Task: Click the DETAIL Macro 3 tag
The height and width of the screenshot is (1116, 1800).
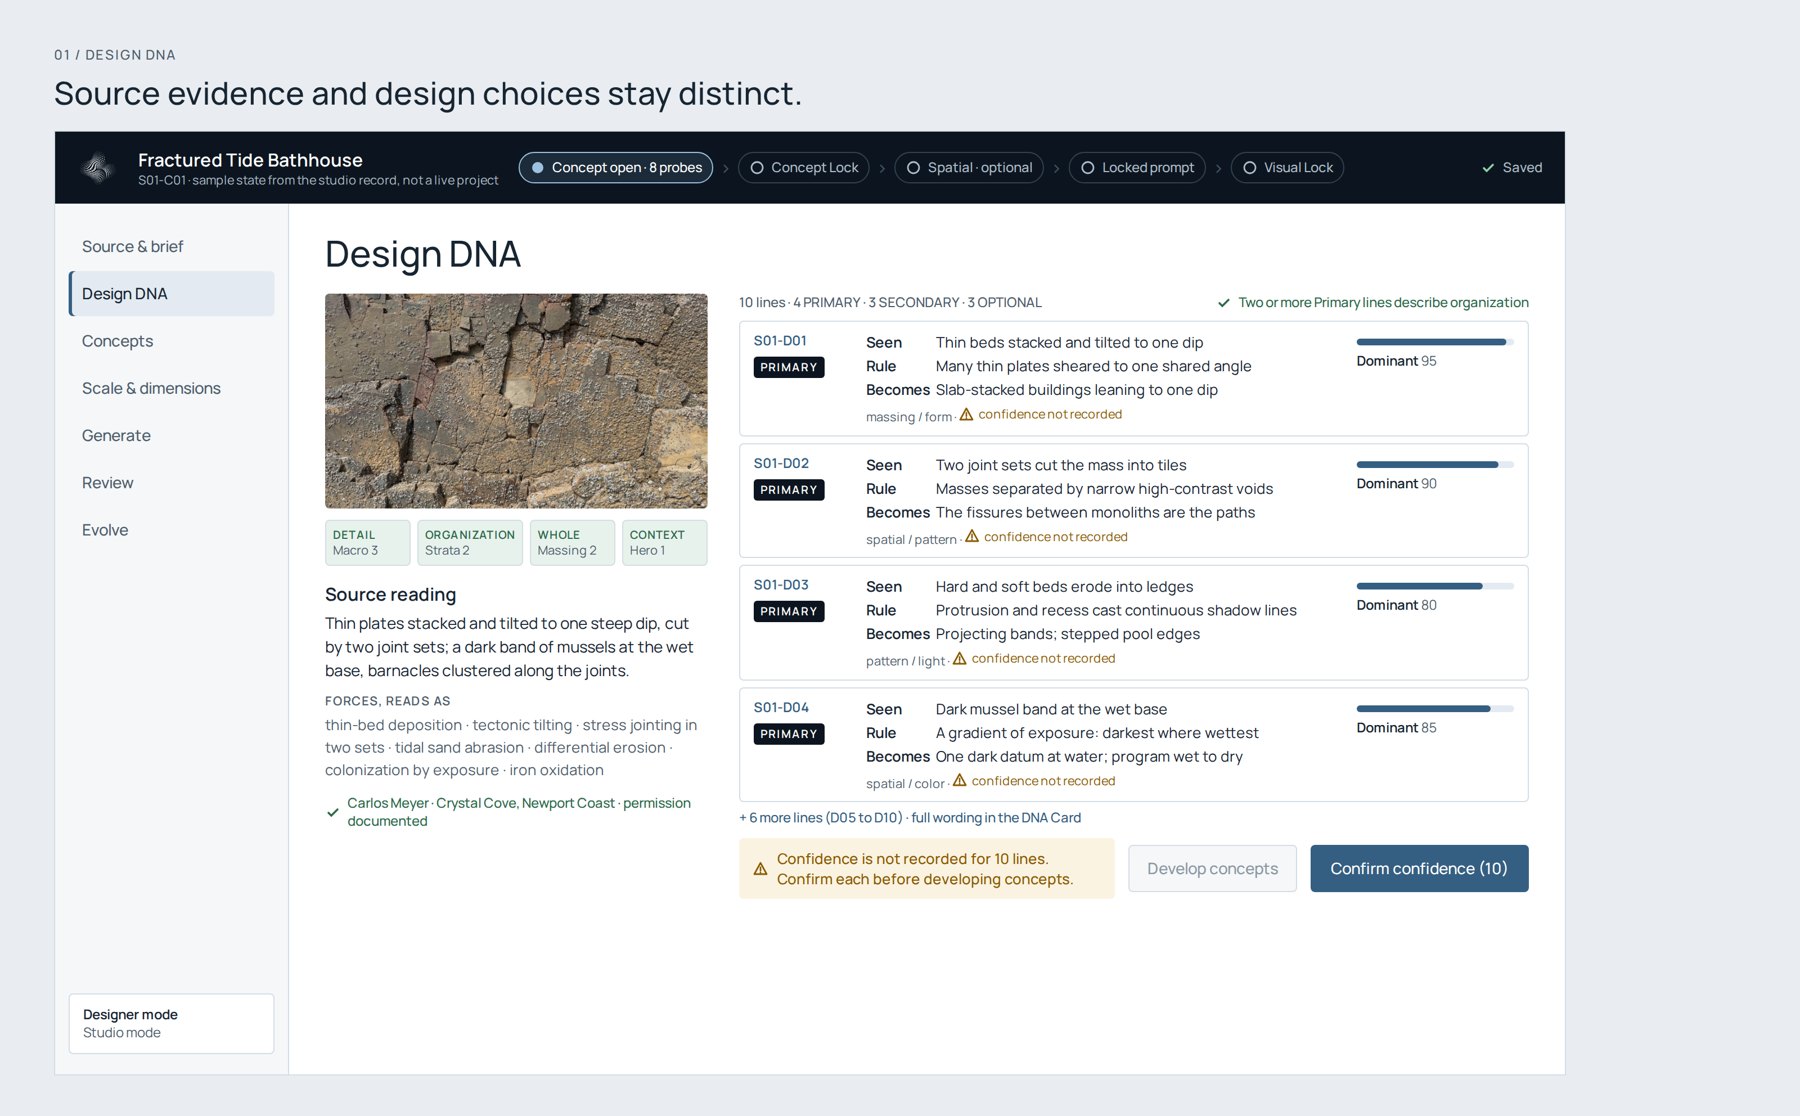Action: click(x=367, y=543)
